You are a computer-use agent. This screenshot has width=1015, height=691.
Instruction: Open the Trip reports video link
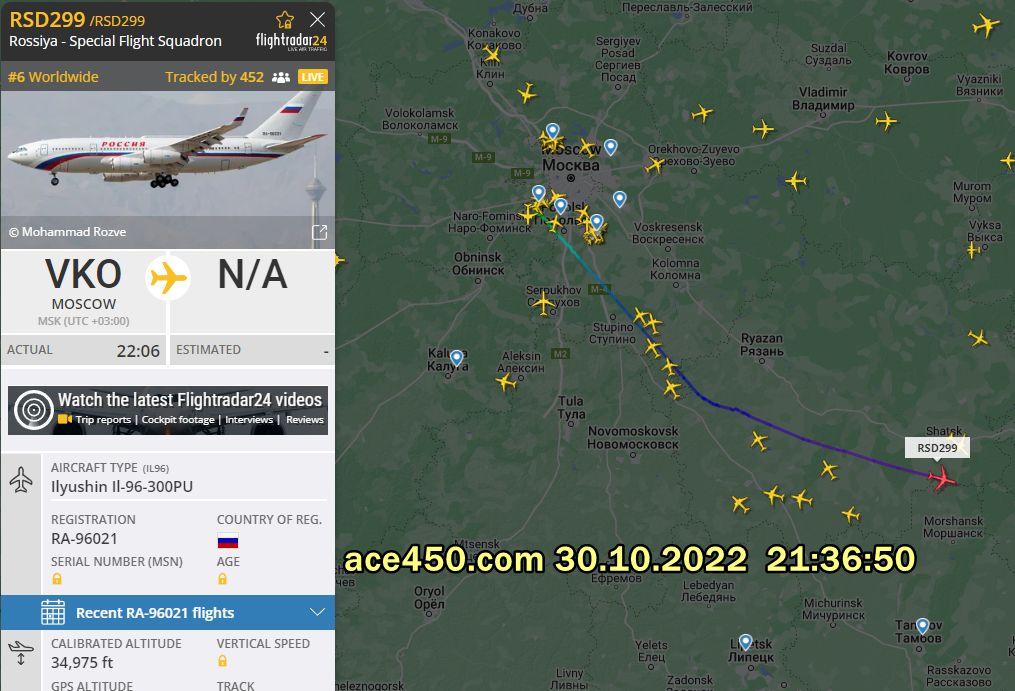pyautogui.click(x=103, y=420)
